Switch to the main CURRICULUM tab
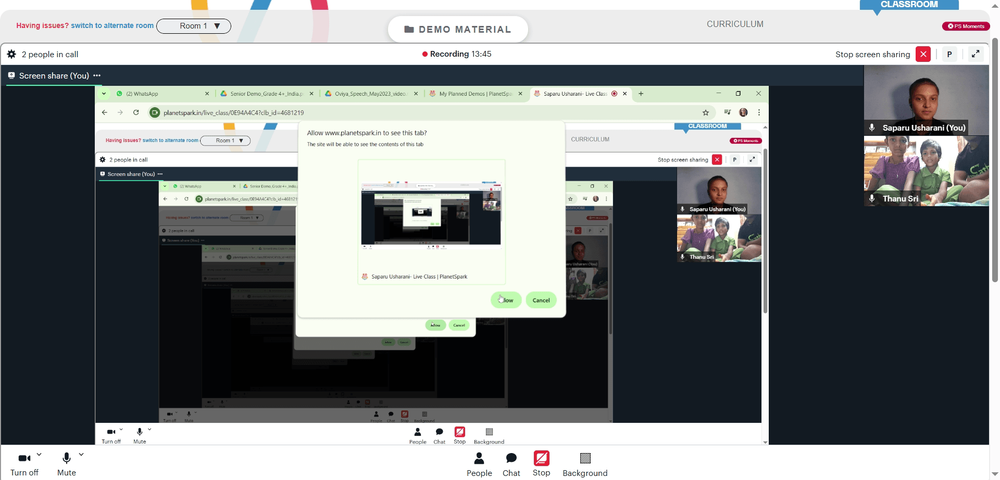 pos(735,24)
